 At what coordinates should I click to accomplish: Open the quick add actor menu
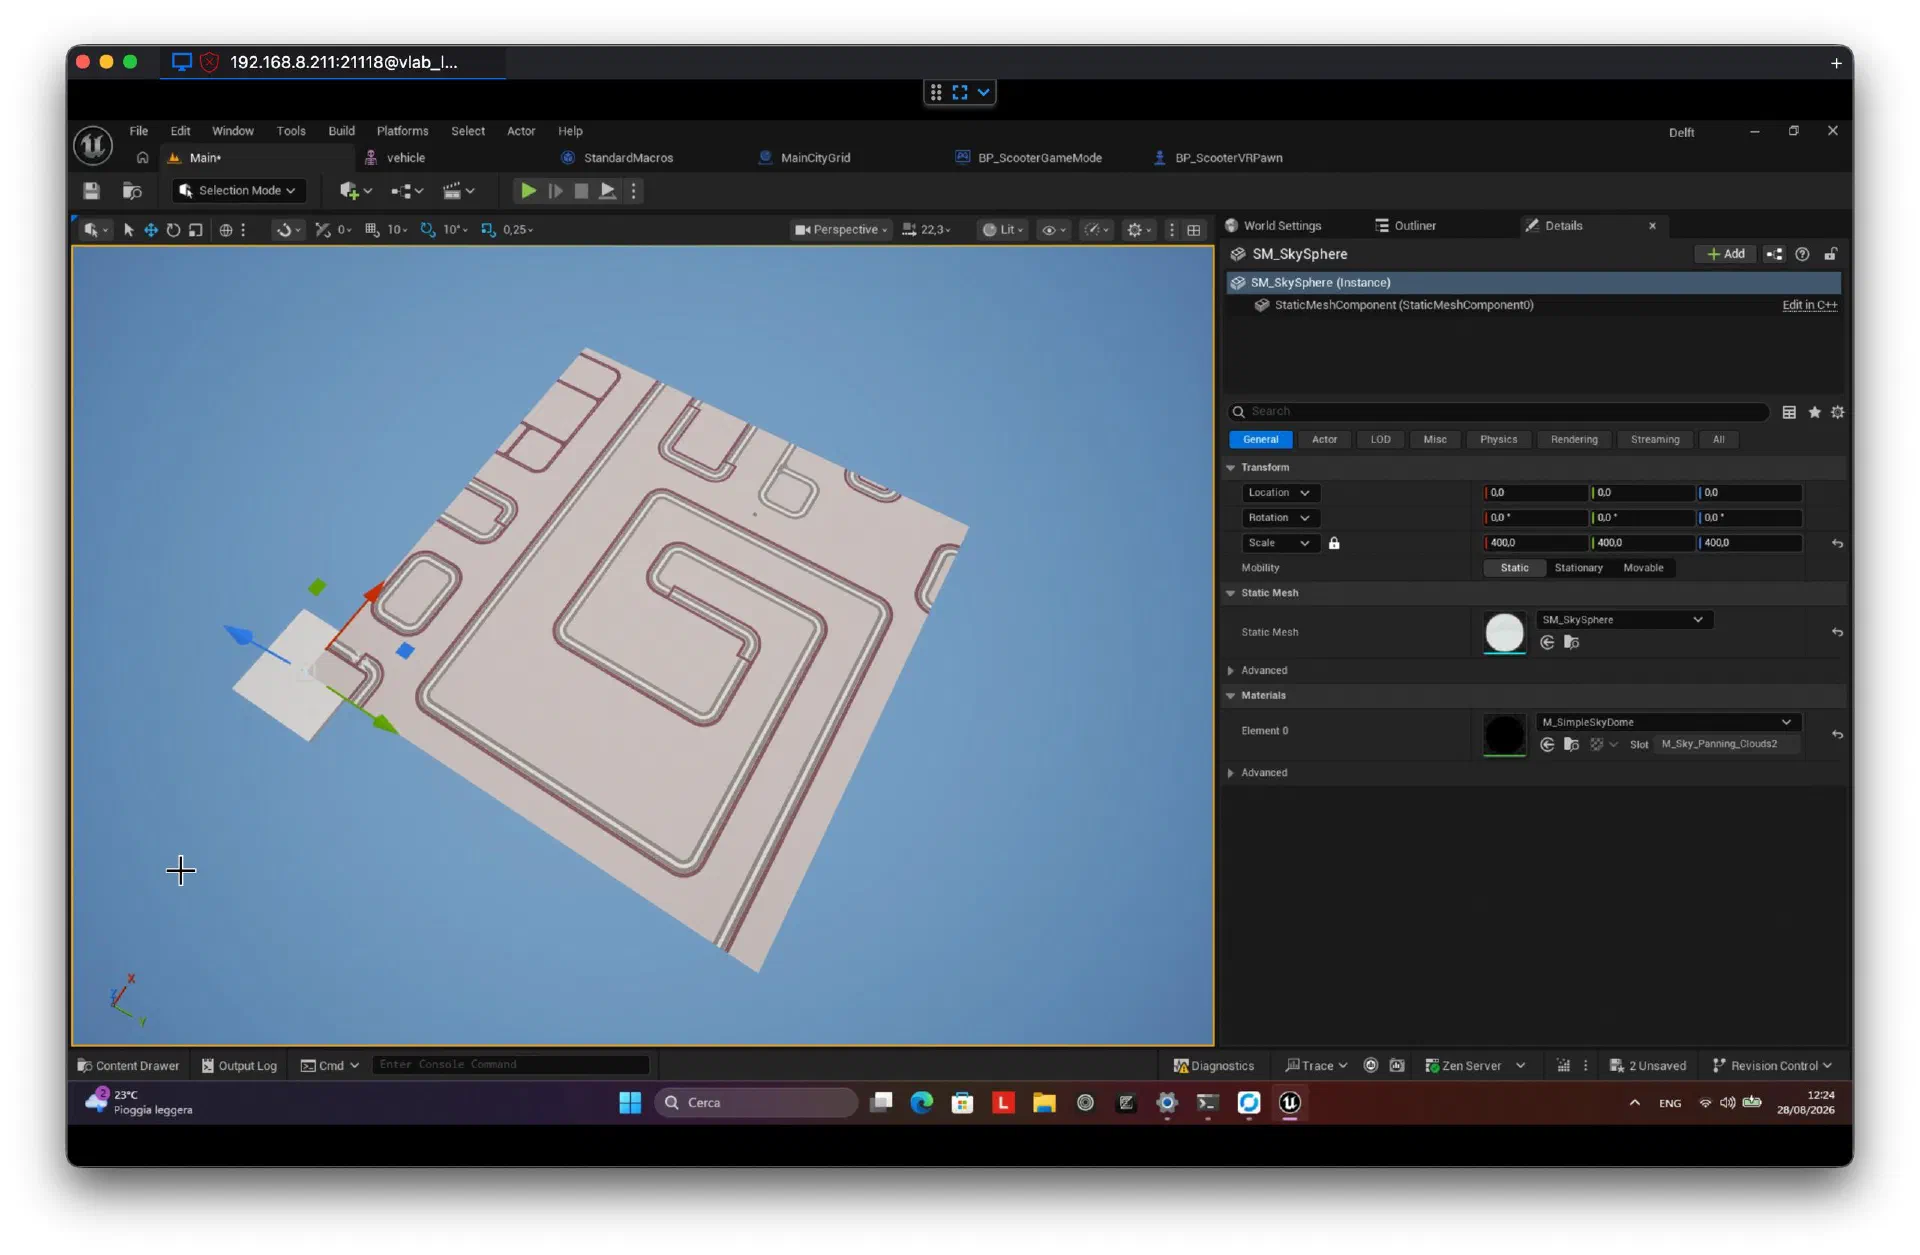click(355, 190)
